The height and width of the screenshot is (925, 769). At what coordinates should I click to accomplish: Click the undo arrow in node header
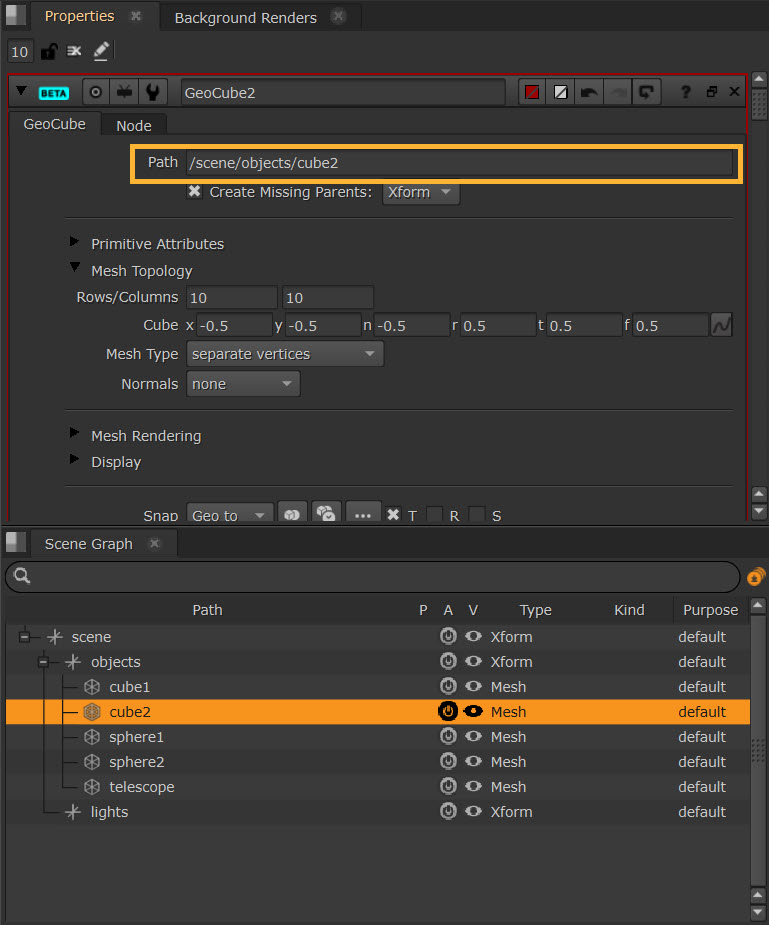[x=590, y=92]
